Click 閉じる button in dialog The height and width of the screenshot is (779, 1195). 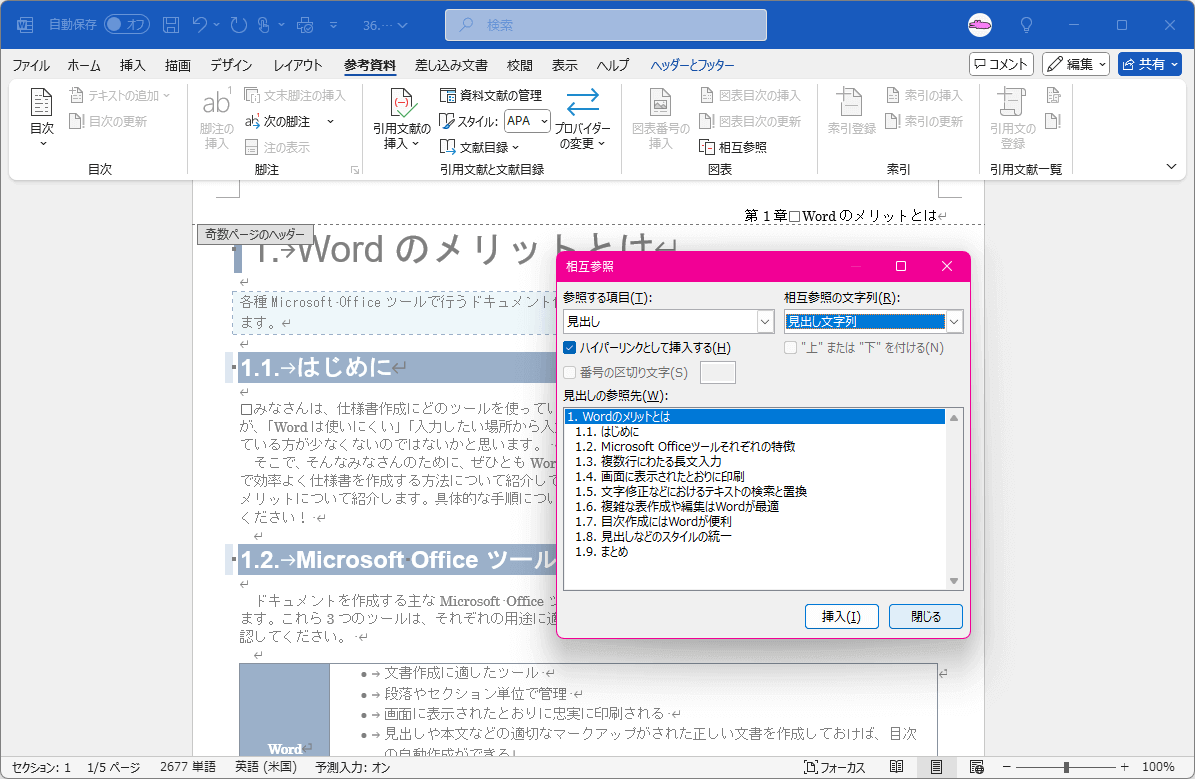coord(926,617)
